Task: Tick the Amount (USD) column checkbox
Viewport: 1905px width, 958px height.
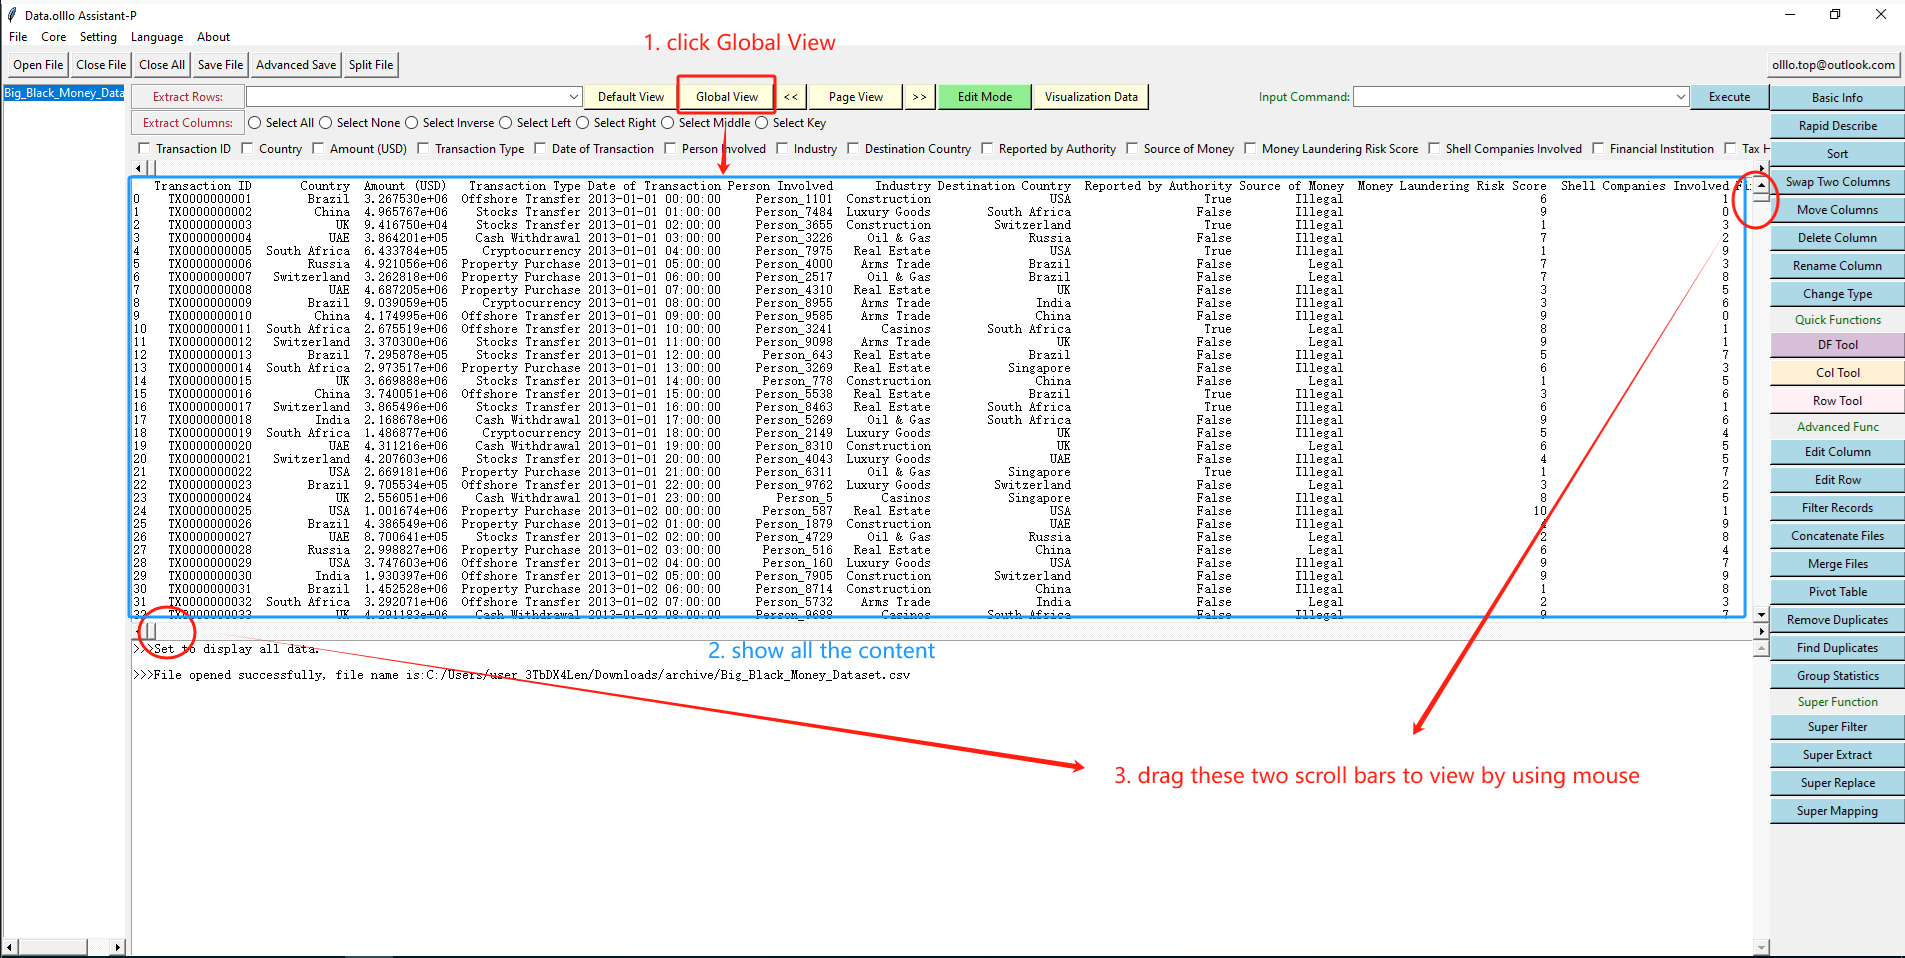Action: pyautogui.click(x=318, y=149)
